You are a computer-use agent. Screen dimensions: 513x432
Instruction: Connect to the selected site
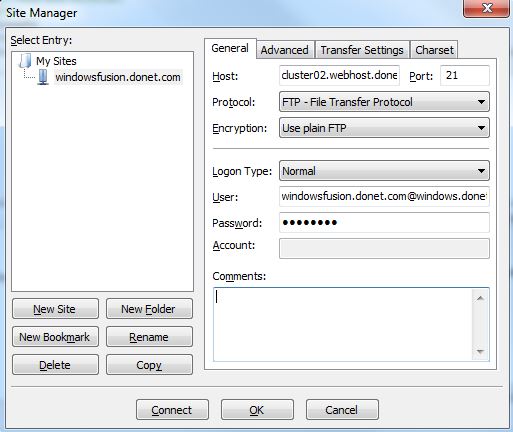[172, 410]
